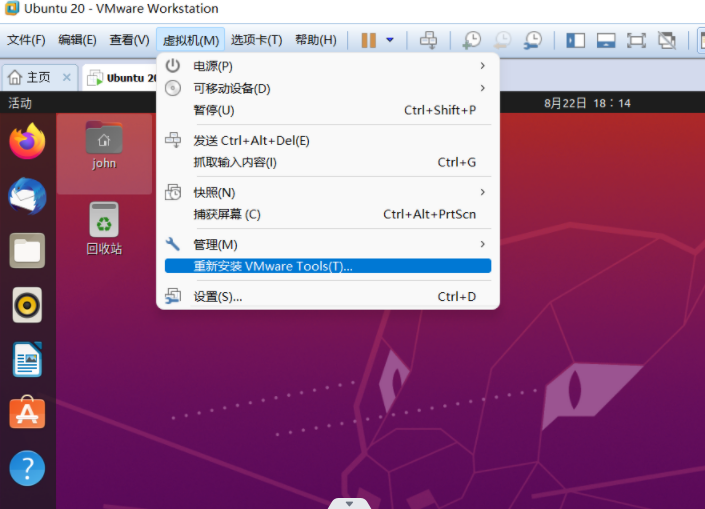Expand the 快照(N) submenu
This screenshot has height=509, width=705.
click(x=328, y=192)
